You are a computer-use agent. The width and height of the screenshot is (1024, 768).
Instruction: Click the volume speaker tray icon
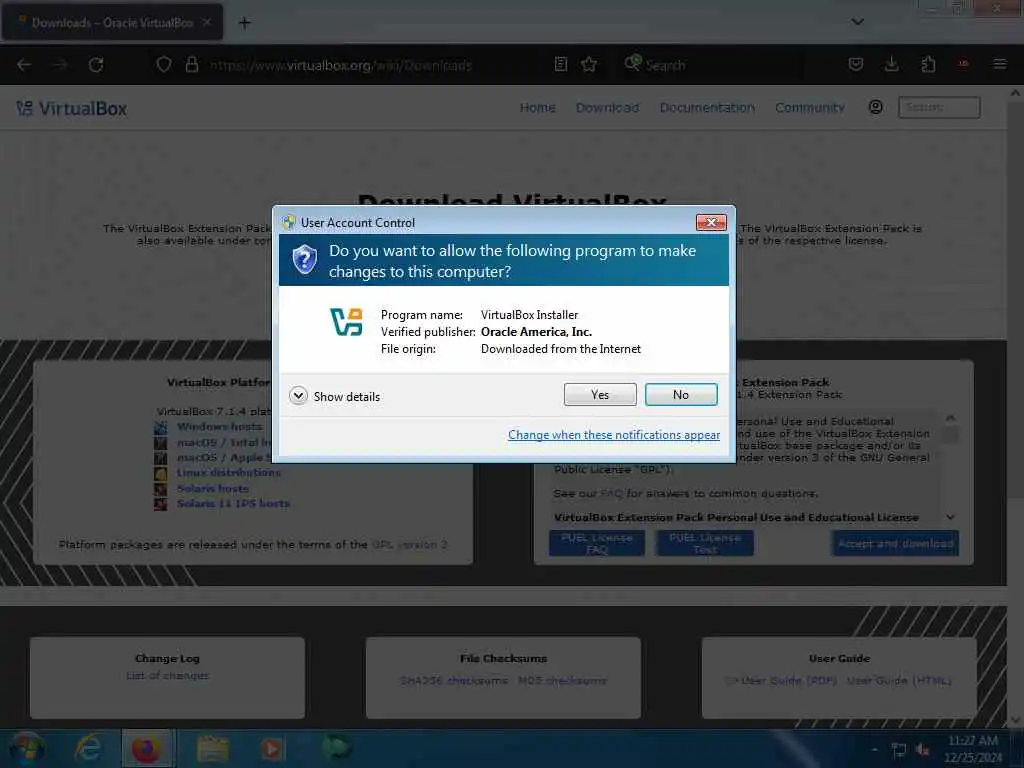(922, 750)
